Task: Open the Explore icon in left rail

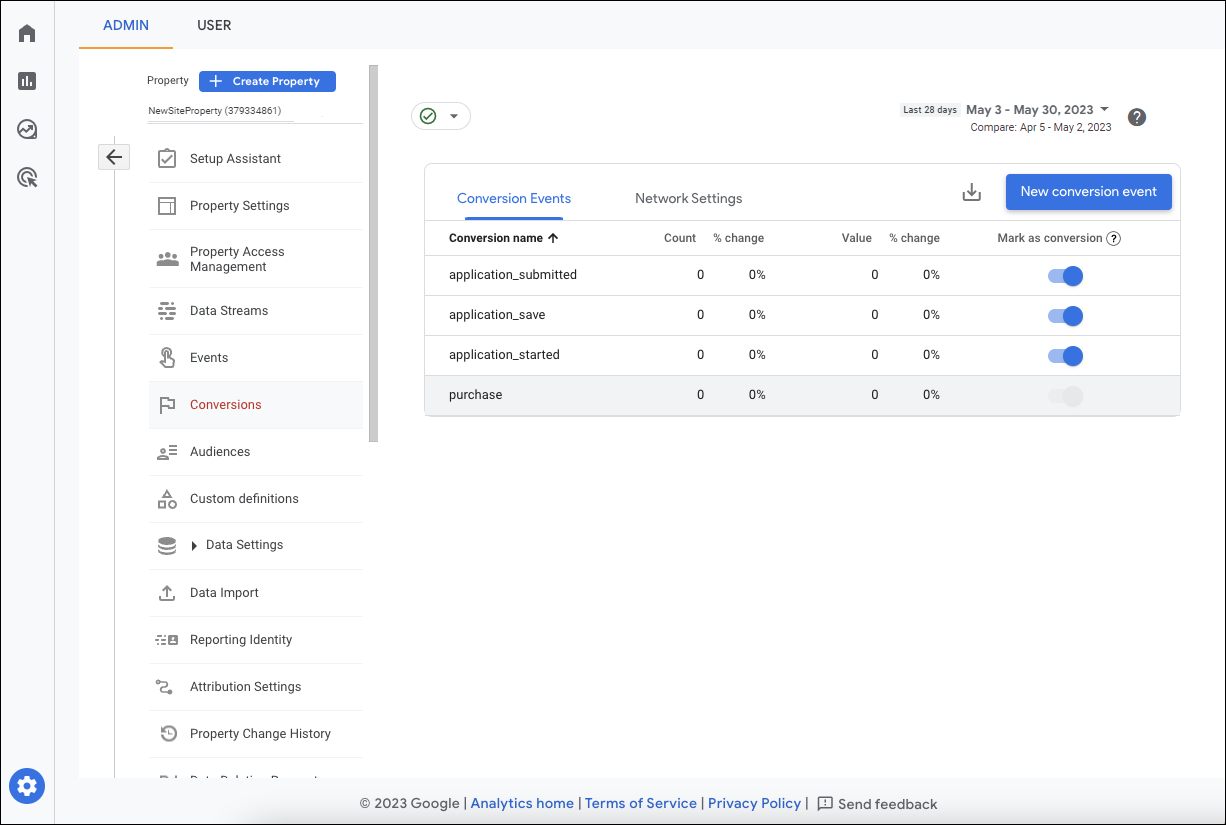Action: tap(27, 129)
